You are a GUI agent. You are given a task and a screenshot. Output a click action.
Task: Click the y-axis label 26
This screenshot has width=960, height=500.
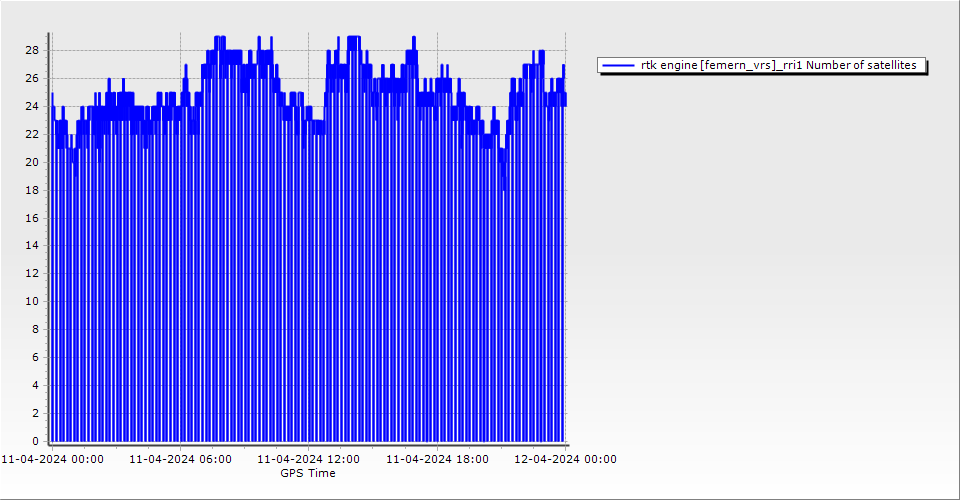tap(32, 78)
